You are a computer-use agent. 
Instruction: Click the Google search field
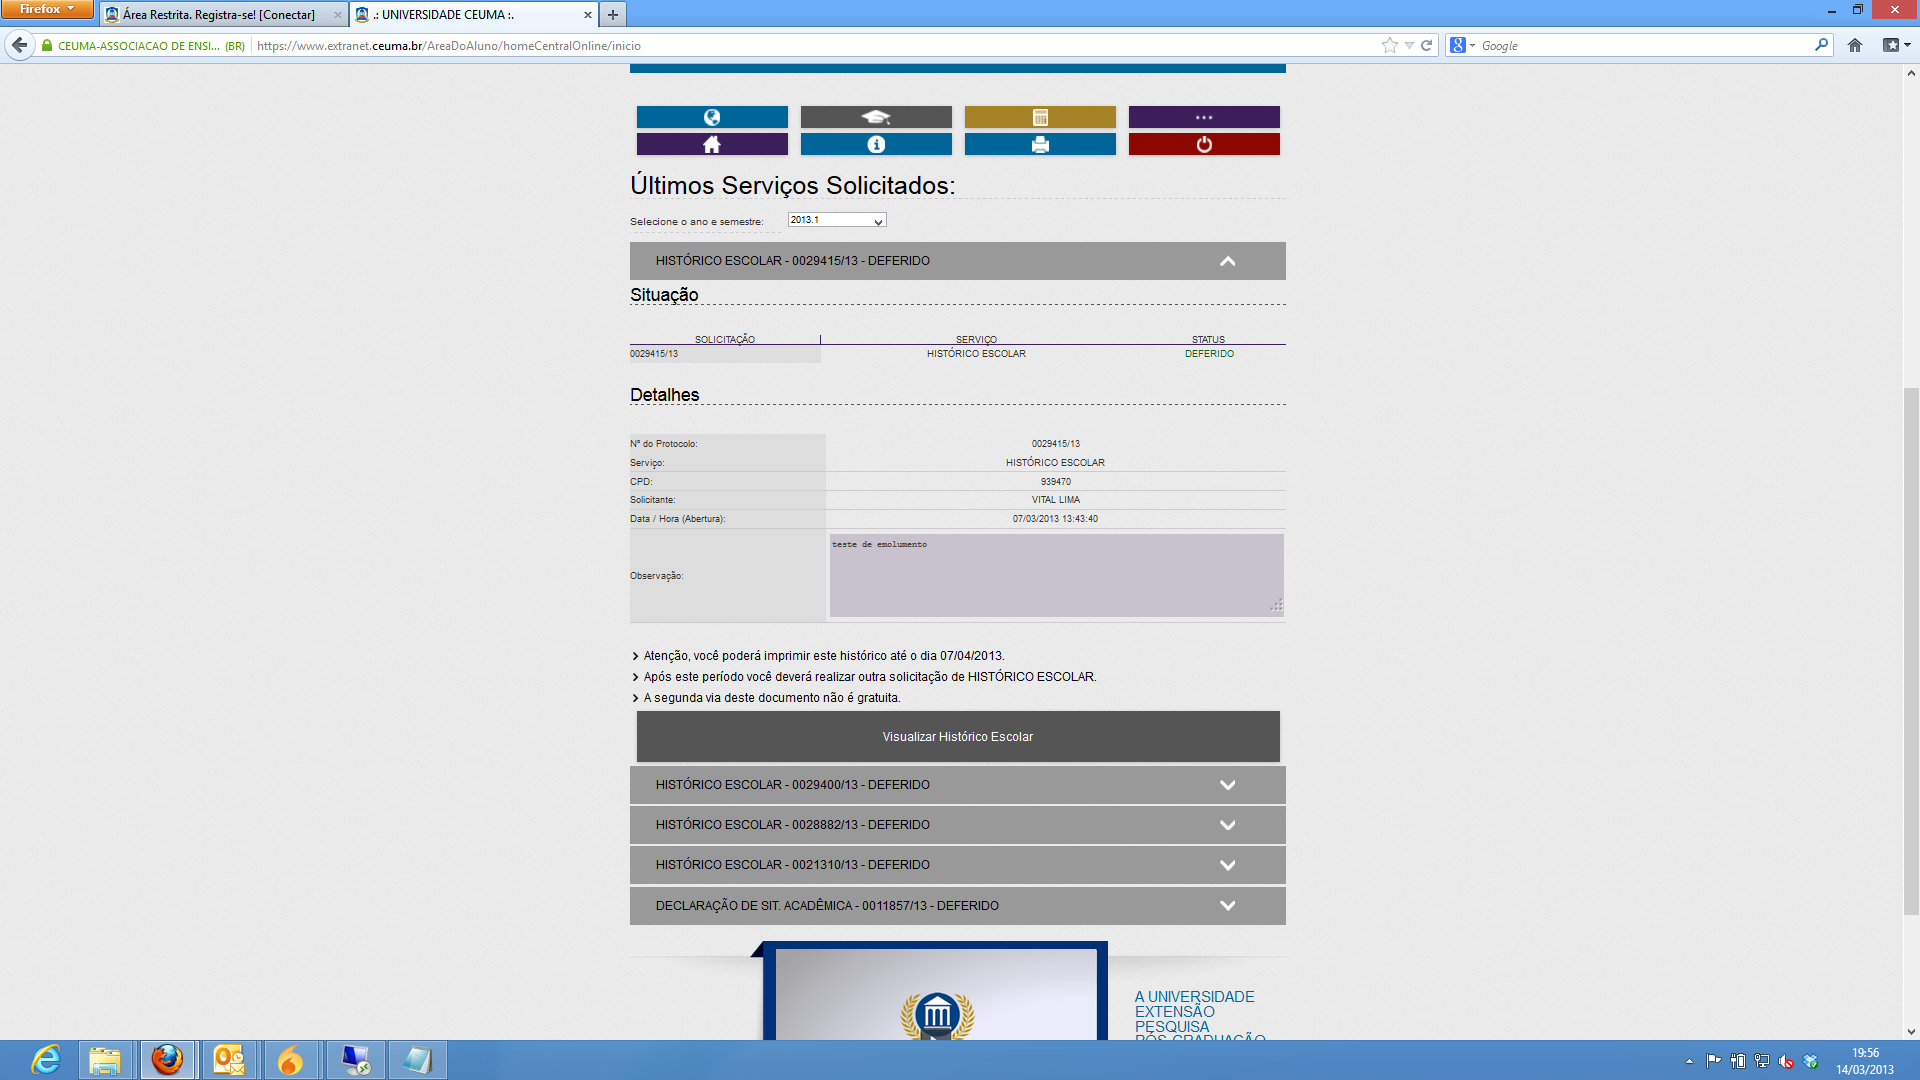pos(1645,45)
